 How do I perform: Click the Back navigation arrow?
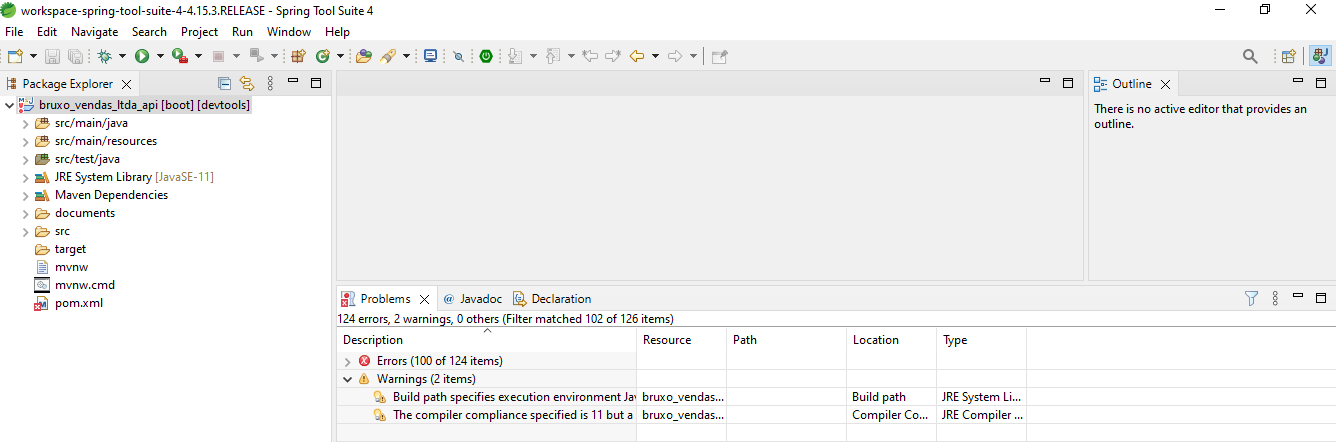click(636, 56)
